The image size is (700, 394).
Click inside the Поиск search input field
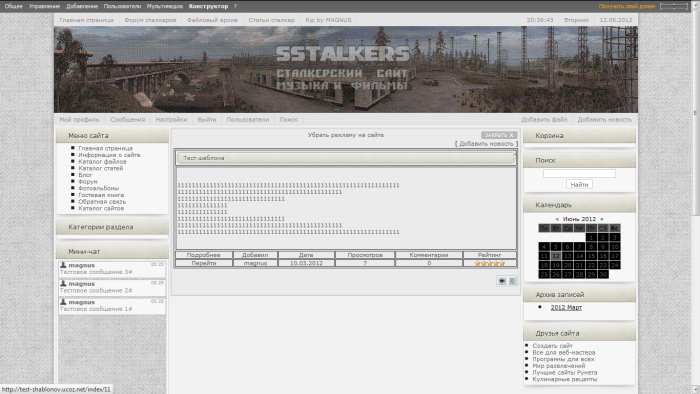579,173
